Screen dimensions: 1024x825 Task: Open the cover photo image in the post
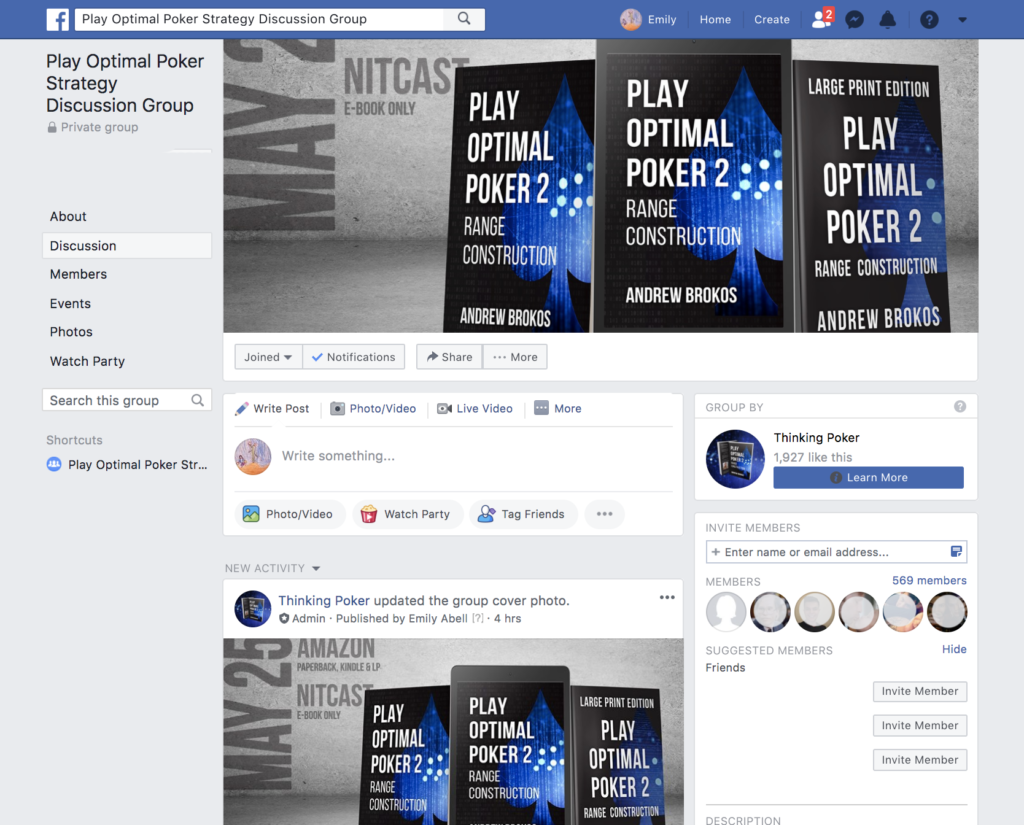(453, 732)
